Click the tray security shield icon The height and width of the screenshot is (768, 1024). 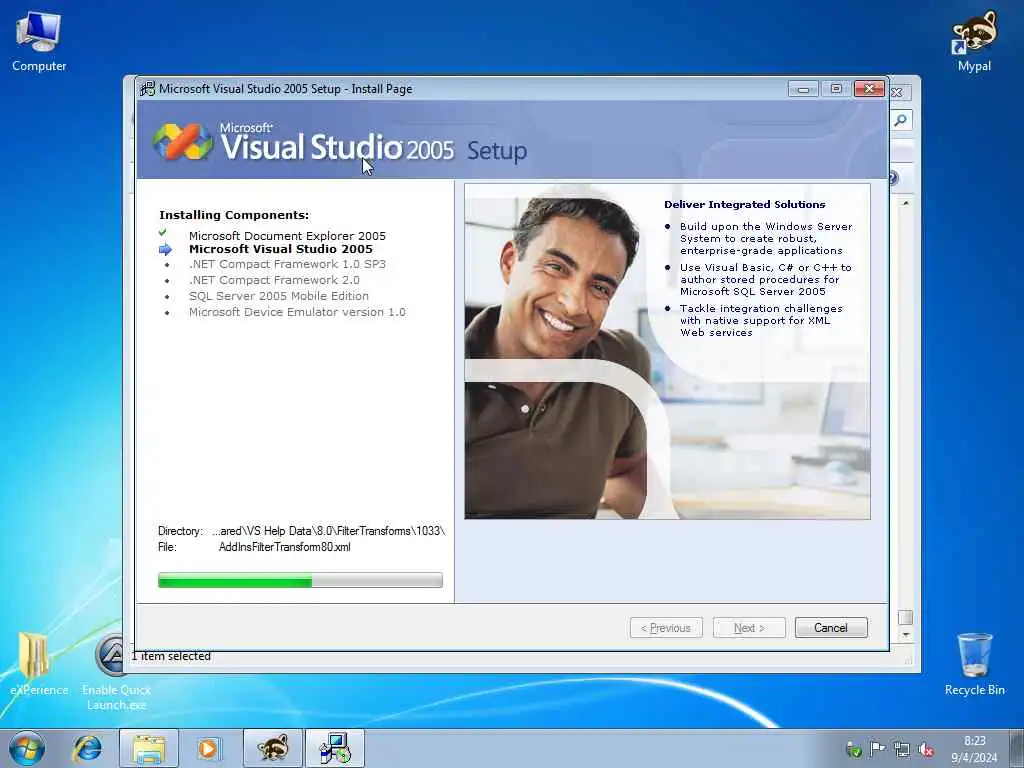coord(853,749)
